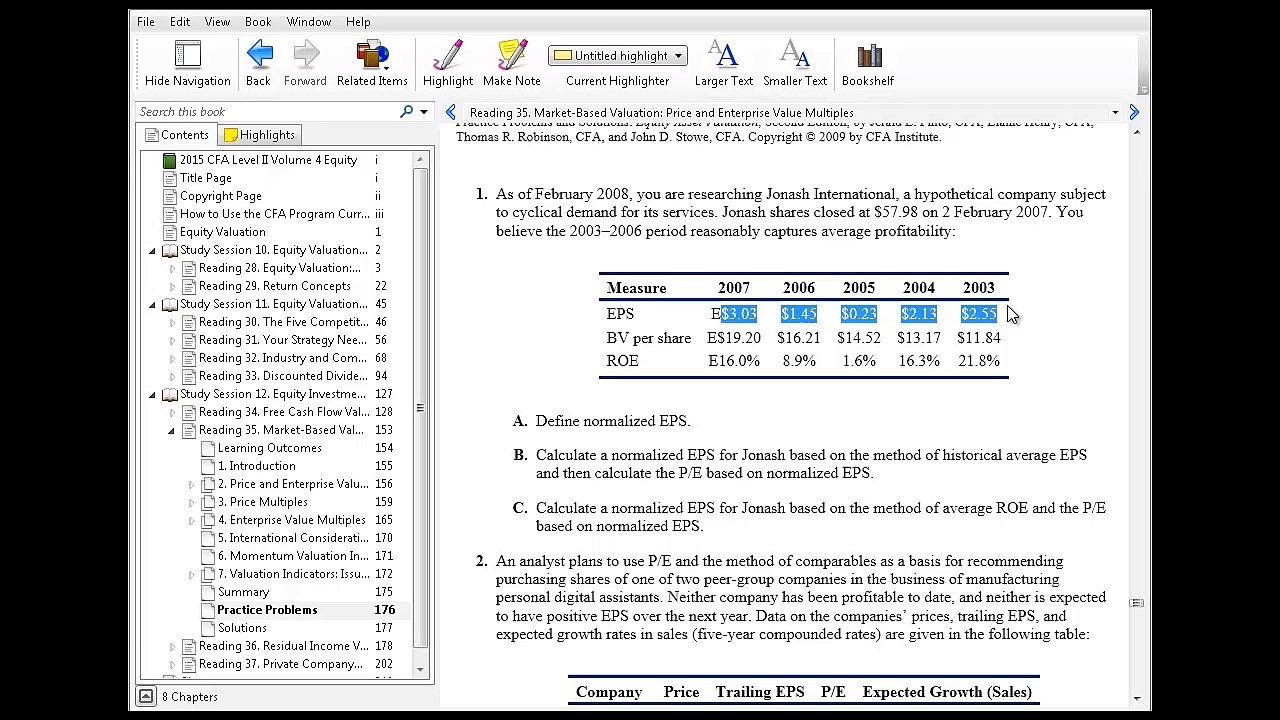Click the search magnifier icon
1280x720 pixels.
click(406, 112)
